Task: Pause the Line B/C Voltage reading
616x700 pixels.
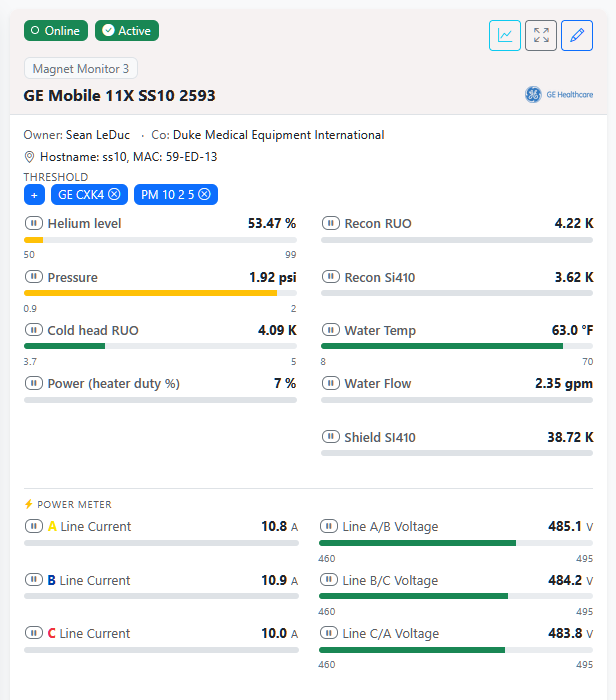Action: pyautogui.click(x=329, y=580)
